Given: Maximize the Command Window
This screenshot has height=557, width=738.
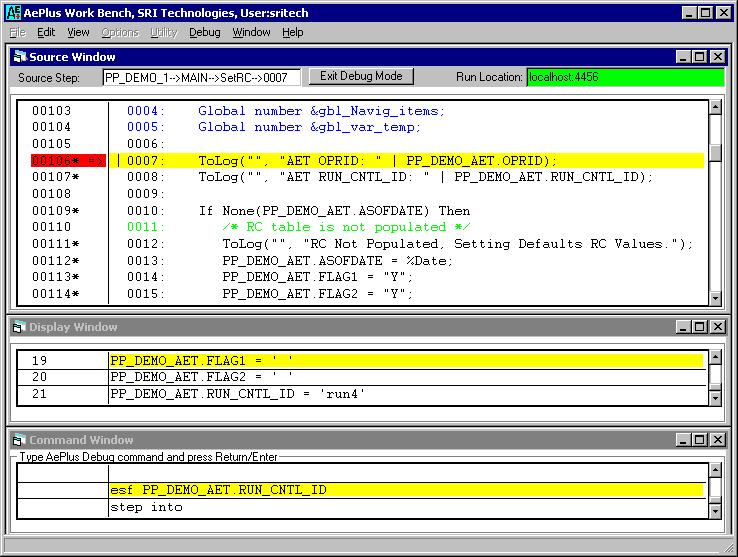Looking at the screenshot, I should (x=700, y=440).
